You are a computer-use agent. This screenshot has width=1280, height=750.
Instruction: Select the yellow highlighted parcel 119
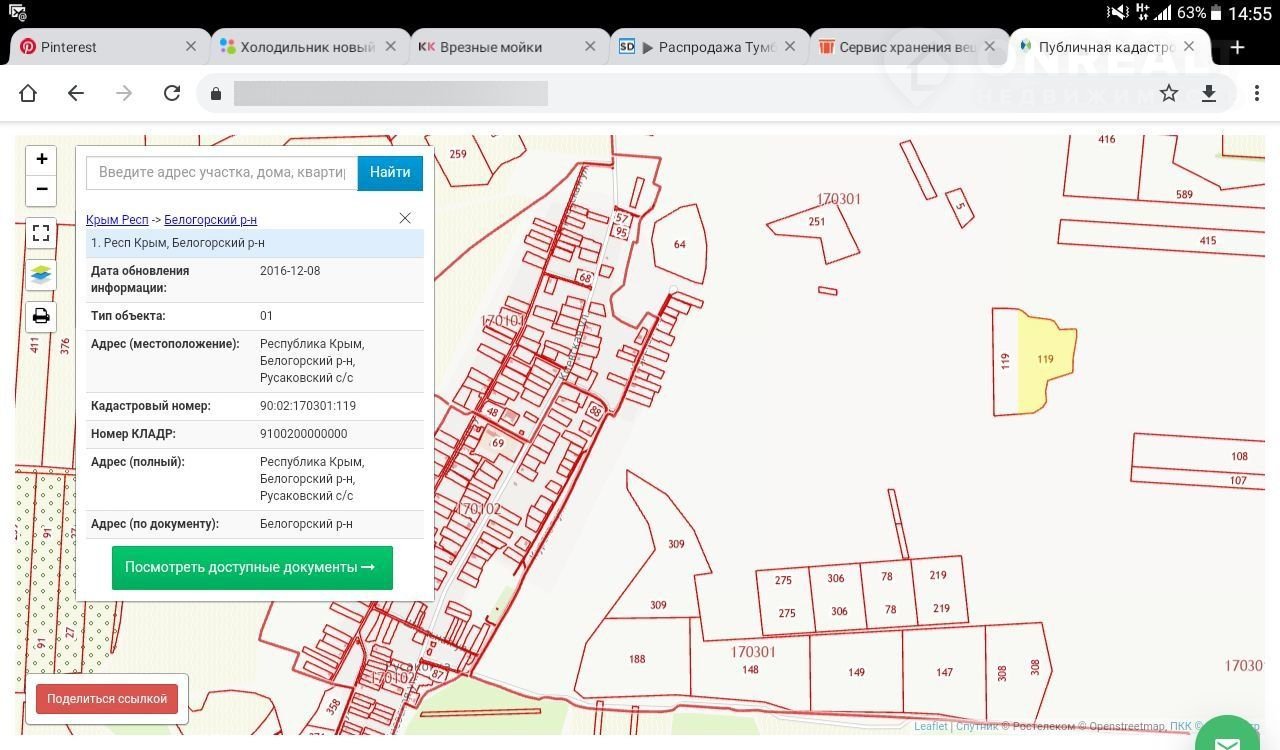pyautogui.click(x=1048, y=360)
